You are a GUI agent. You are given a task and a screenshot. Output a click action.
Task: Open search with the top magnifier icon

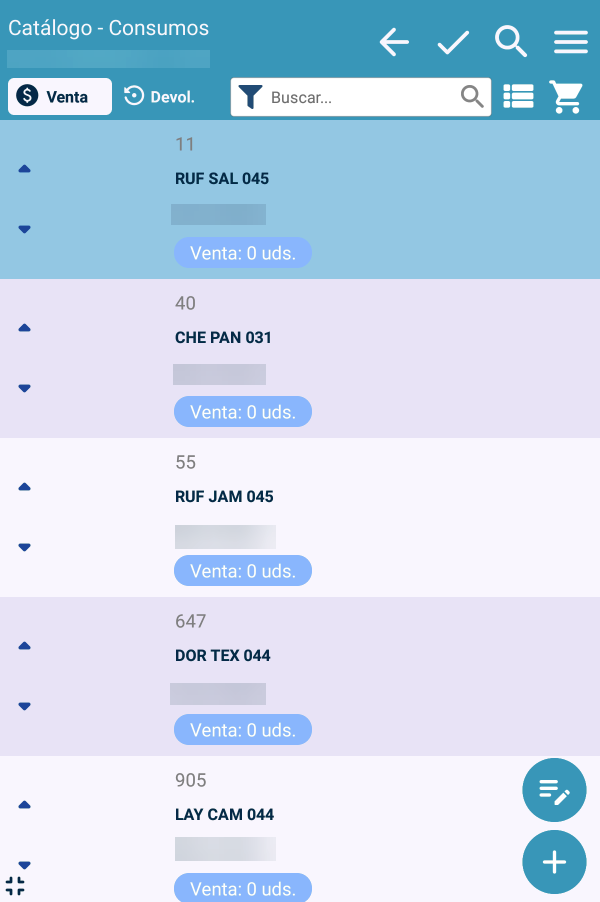point(511,42)
